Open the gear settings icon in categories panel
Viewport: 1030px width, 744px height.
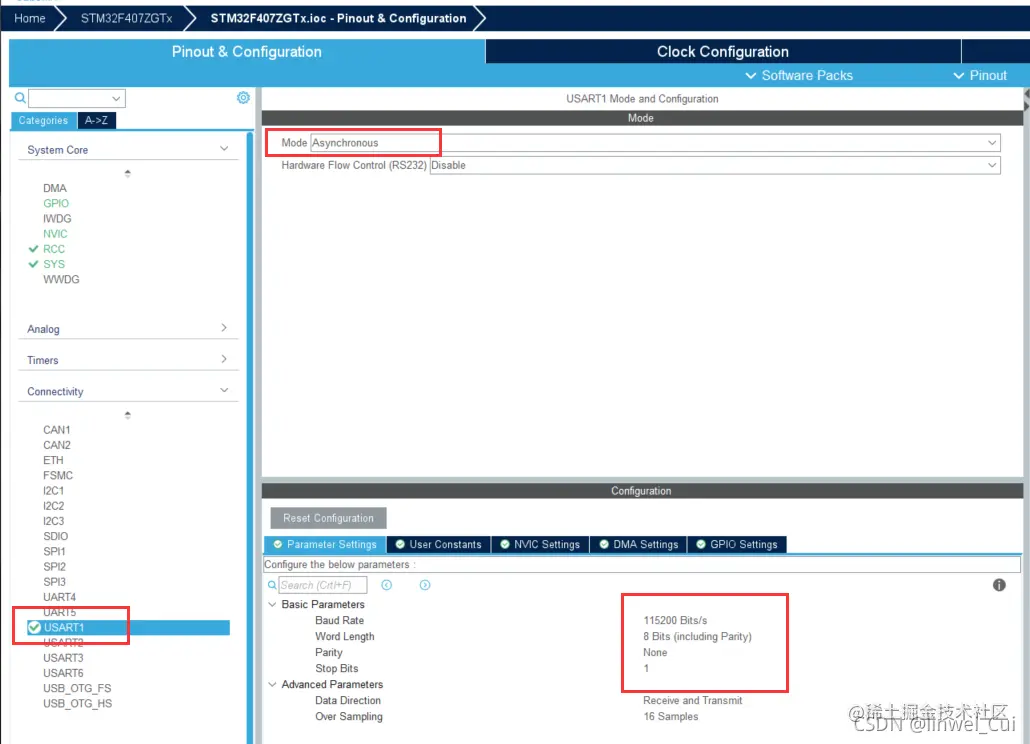[243, 98]
